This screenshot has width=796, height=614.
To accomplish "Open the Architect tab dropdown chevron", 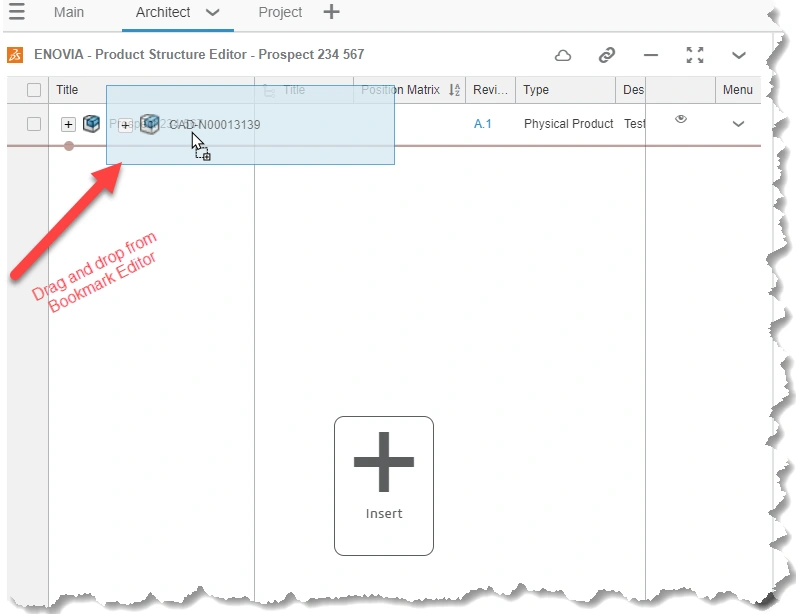I will tap(213, 12).
